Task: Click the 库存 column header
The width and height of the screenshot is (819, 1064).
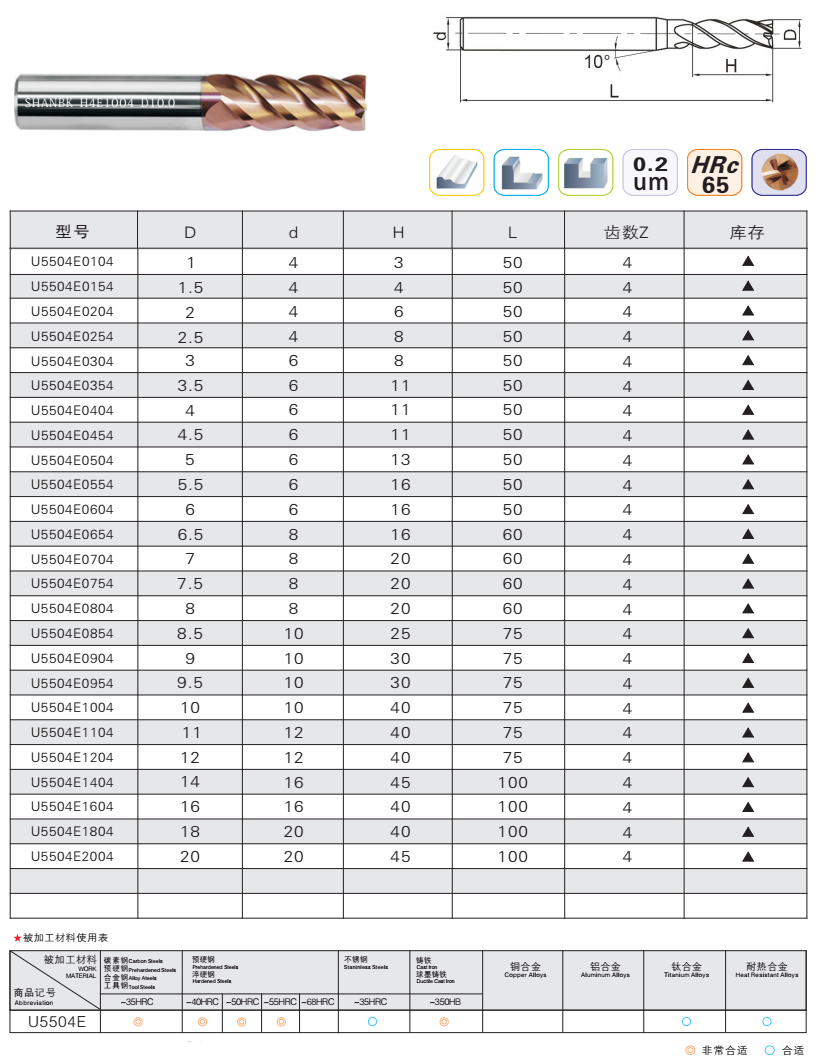Action: [x=746, y=232]
